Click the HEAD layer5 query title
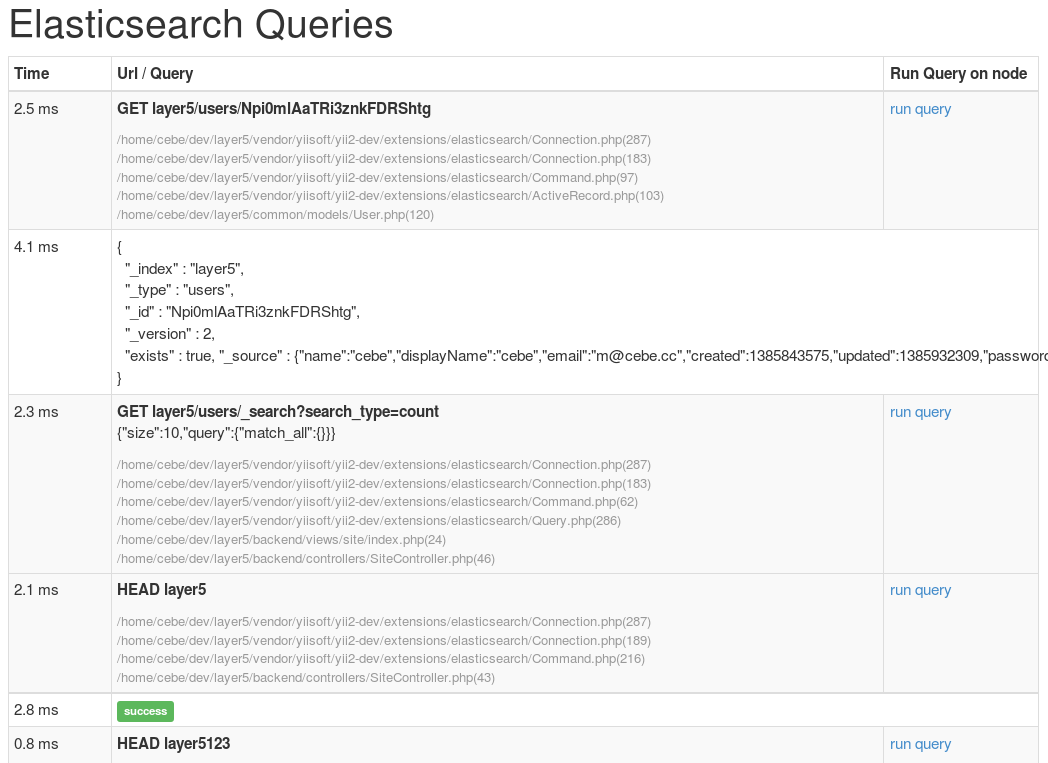 [162, 590]
